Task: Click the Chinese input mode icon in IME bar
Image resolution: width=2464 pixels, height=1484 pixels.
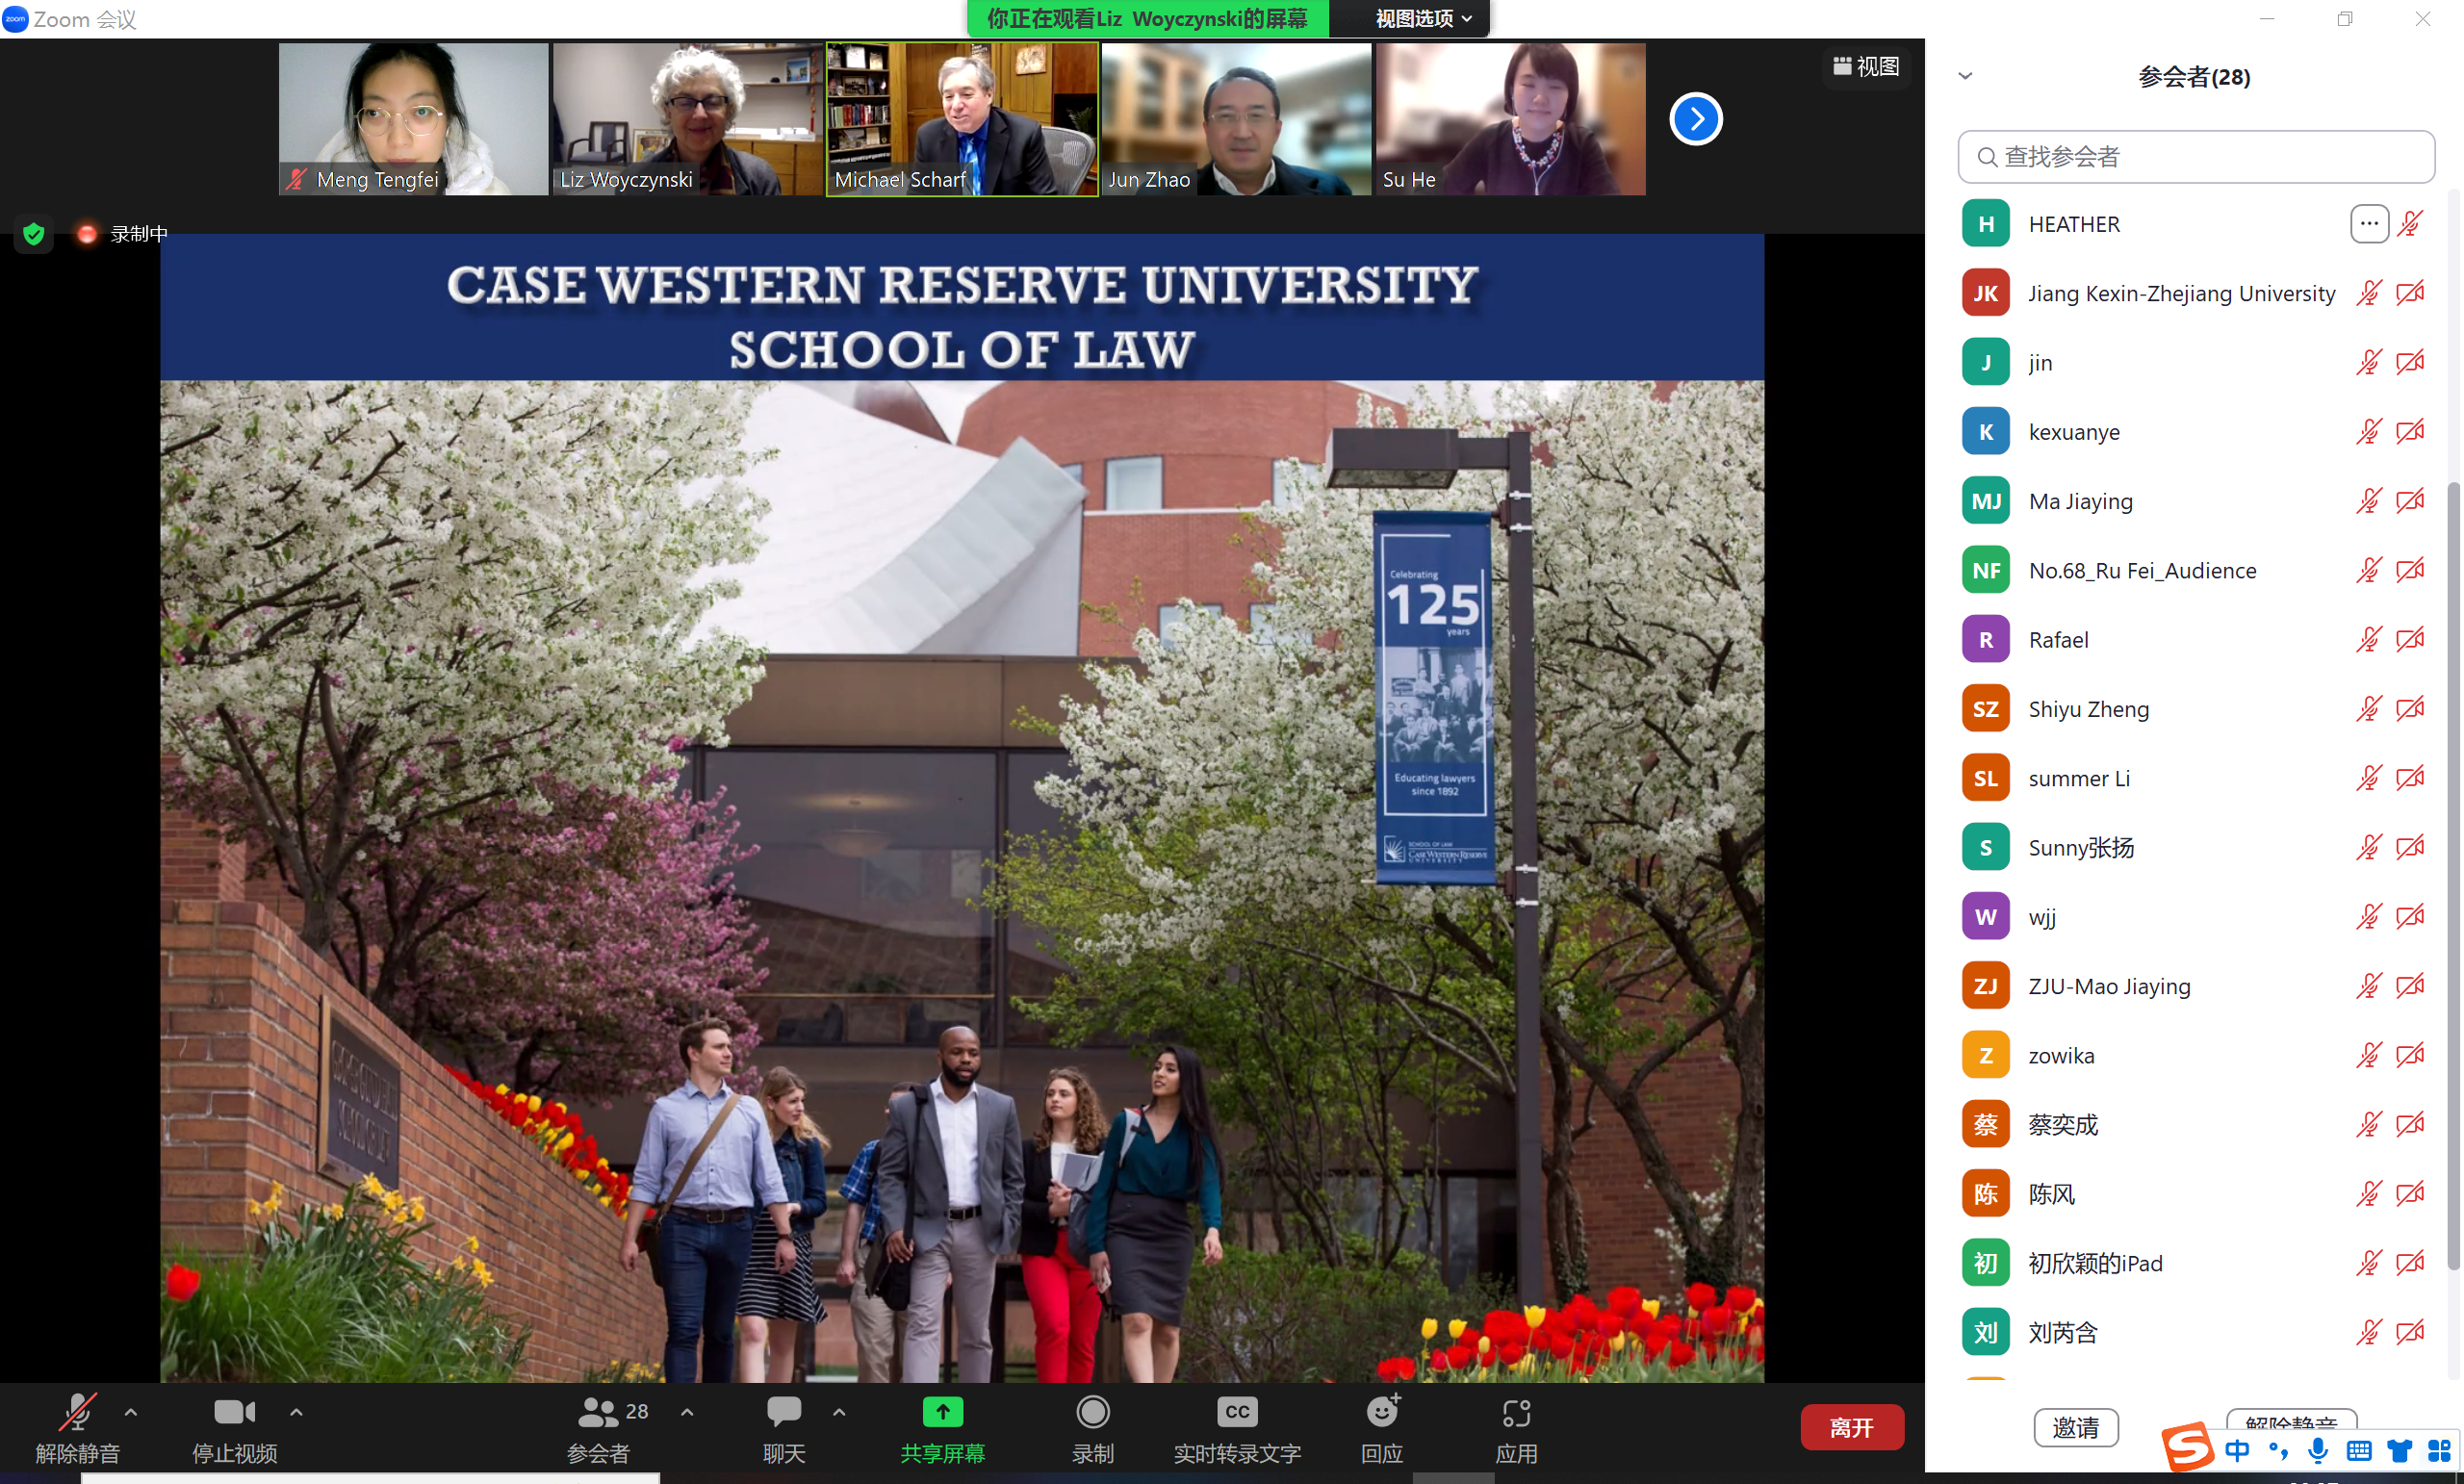Action: [x=2237, y=1450]
